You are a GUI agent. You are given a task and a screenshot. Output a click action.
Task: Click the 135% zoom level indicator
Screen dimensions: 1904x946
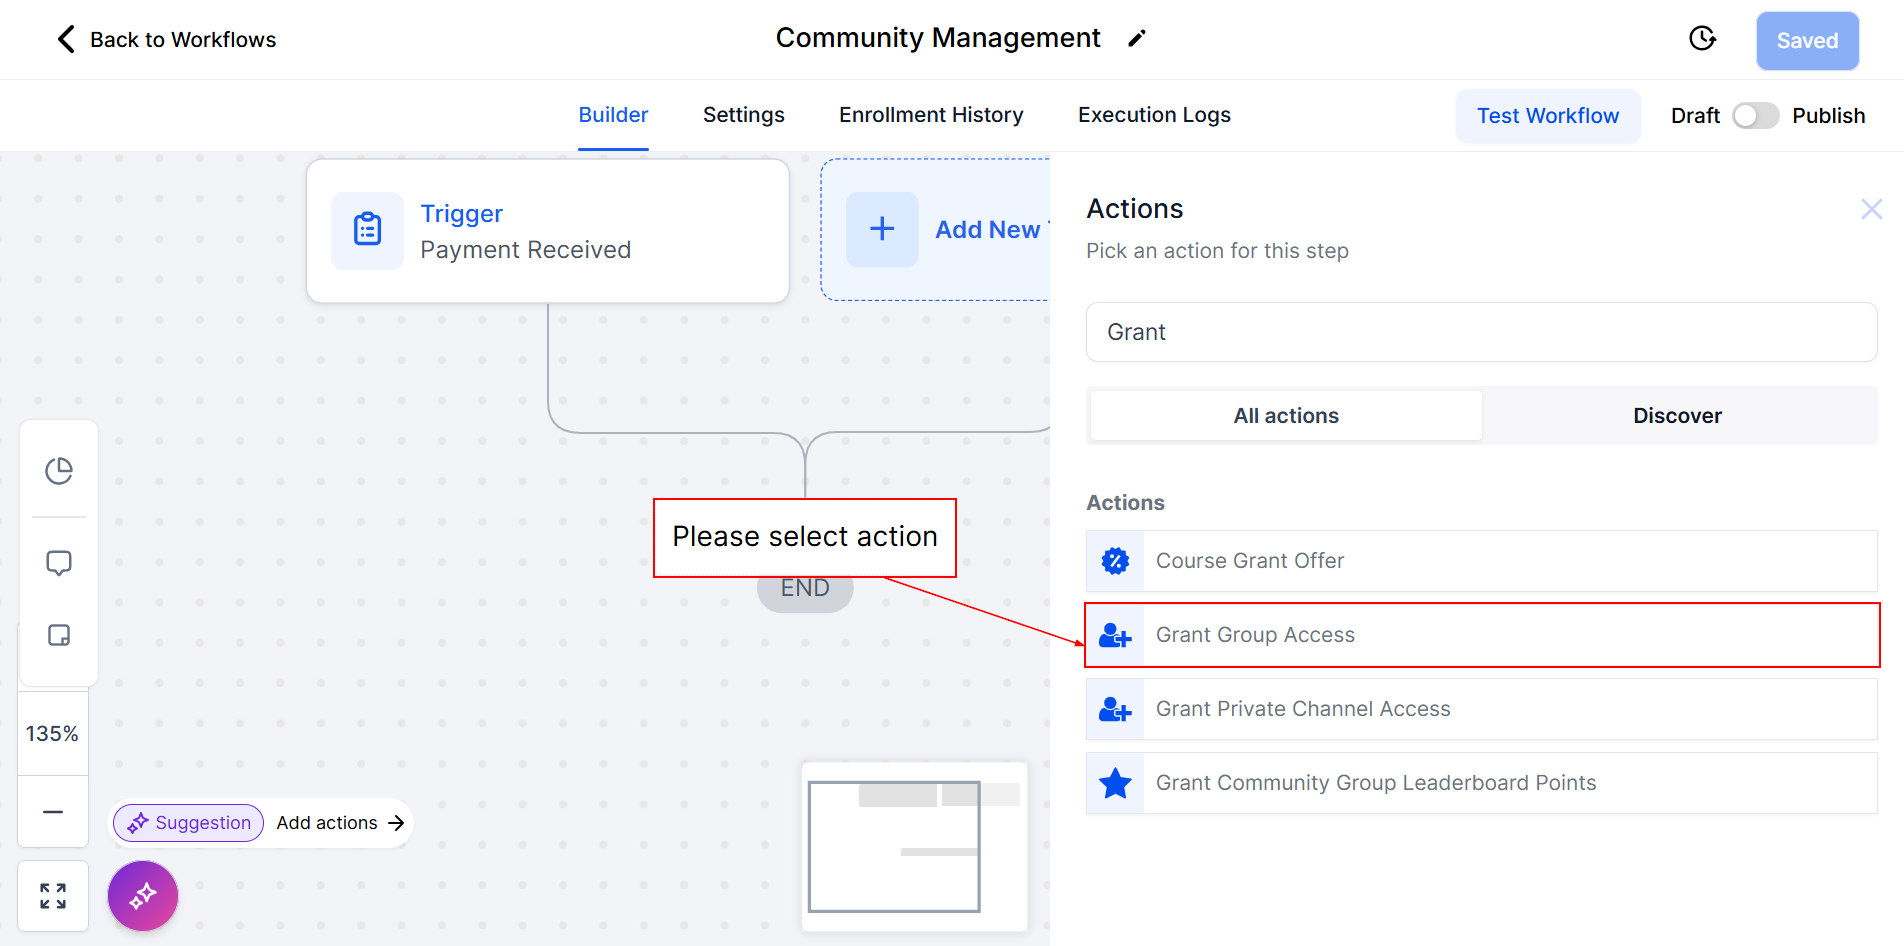click(x=52, y=734)
